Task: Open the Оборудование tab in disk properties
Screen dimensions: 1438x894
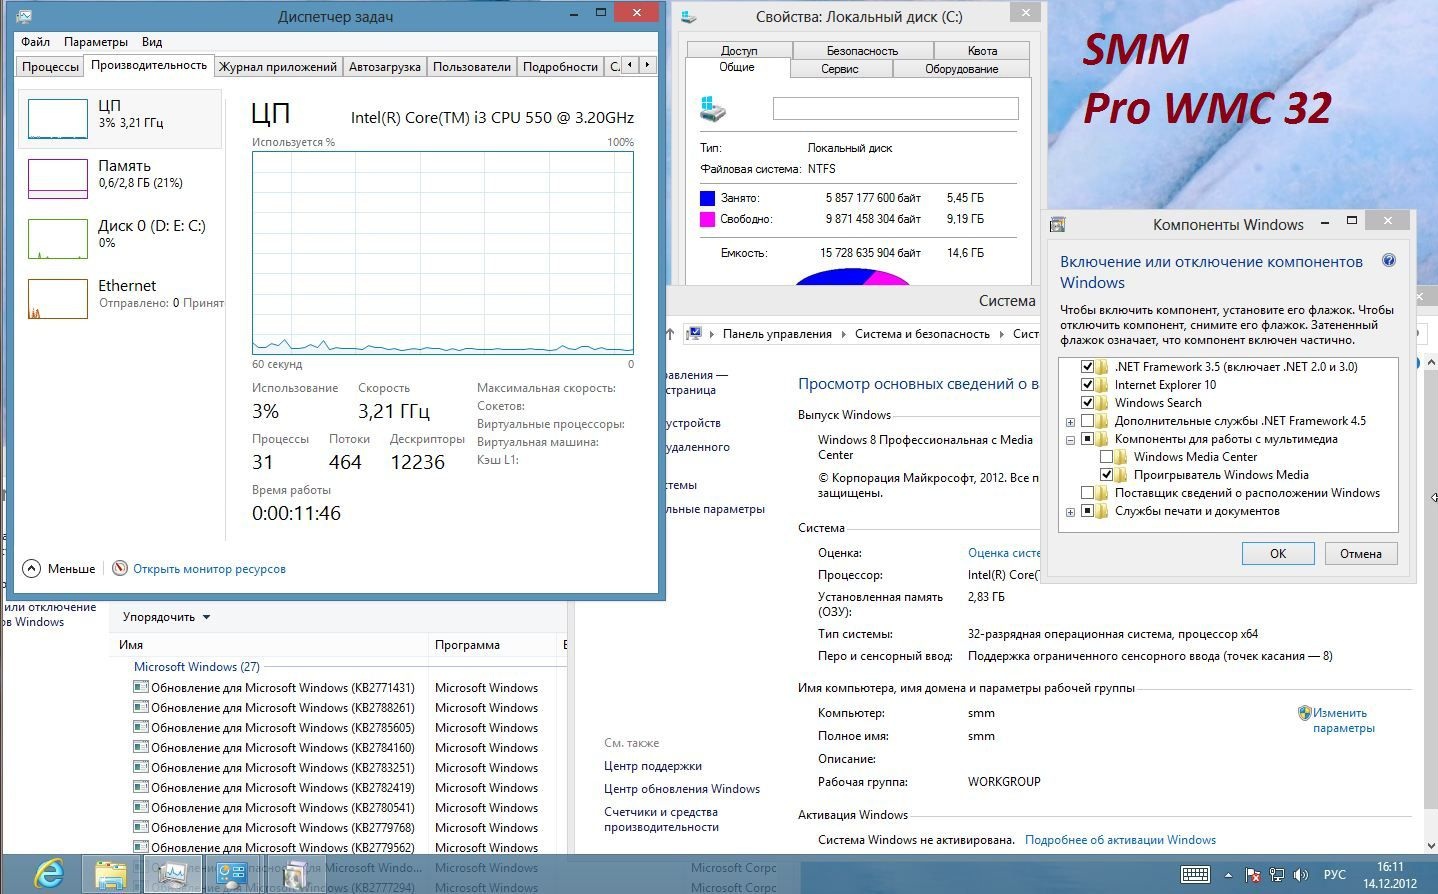Action: [961, 69]
